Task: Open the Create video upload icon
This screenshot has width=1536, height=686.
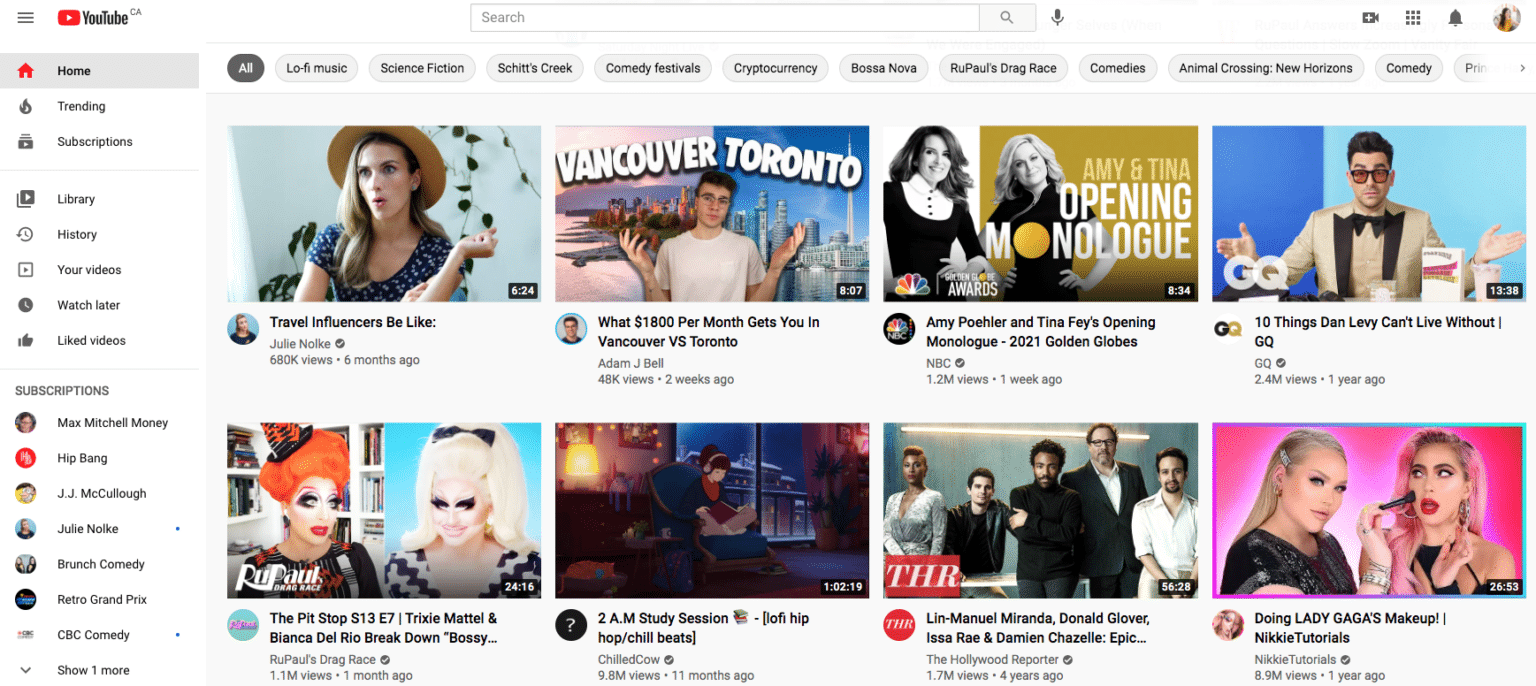Action: [1370, 17]
